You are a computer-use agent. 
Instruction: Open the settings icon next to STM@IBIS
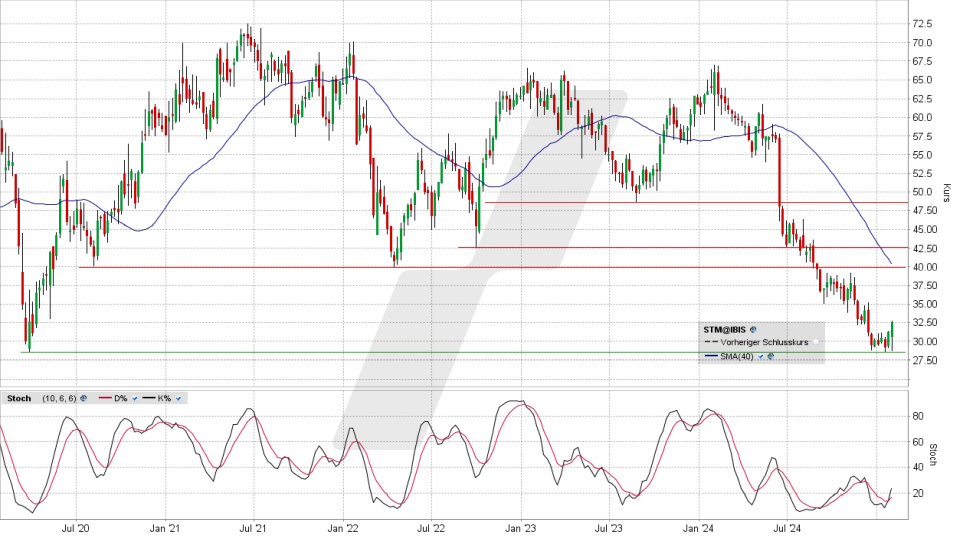[753, 329]
